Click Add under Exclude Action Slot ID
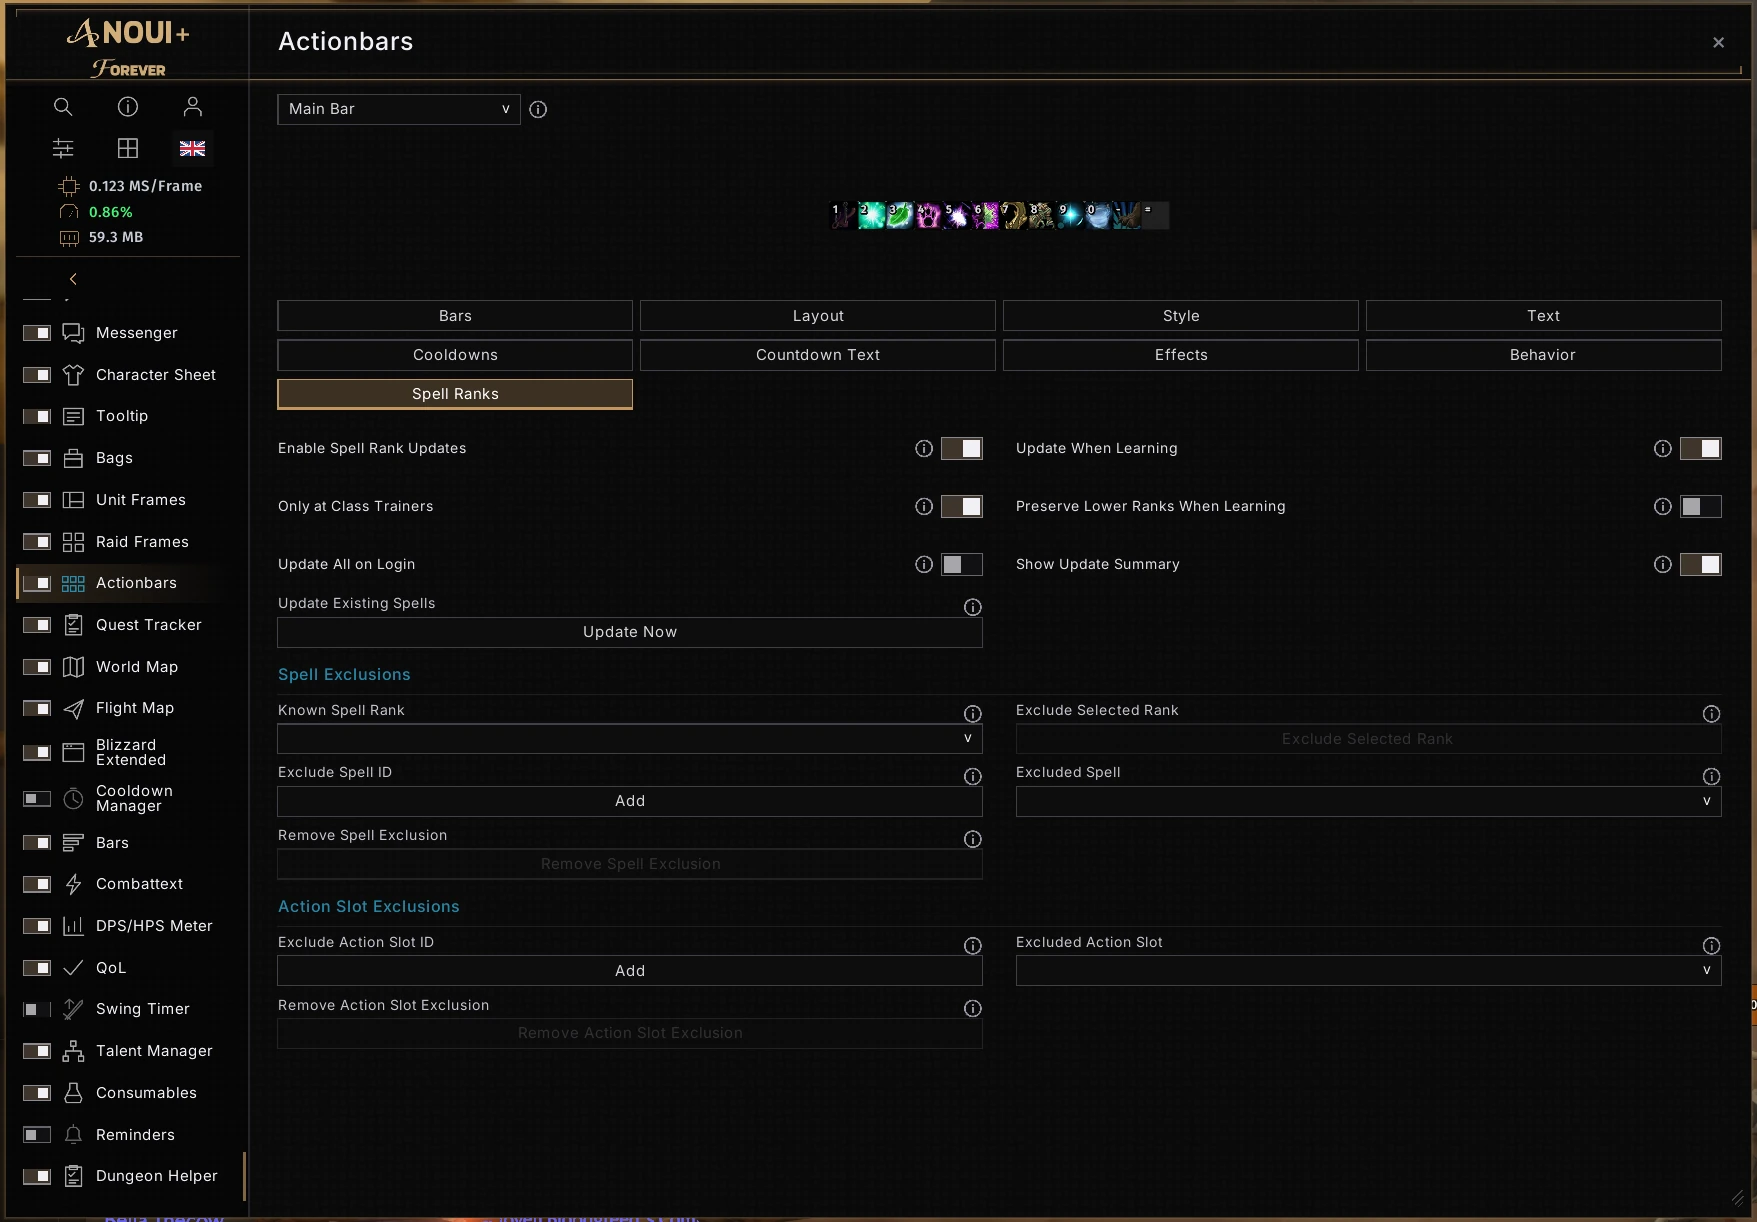 click(630, 971)
